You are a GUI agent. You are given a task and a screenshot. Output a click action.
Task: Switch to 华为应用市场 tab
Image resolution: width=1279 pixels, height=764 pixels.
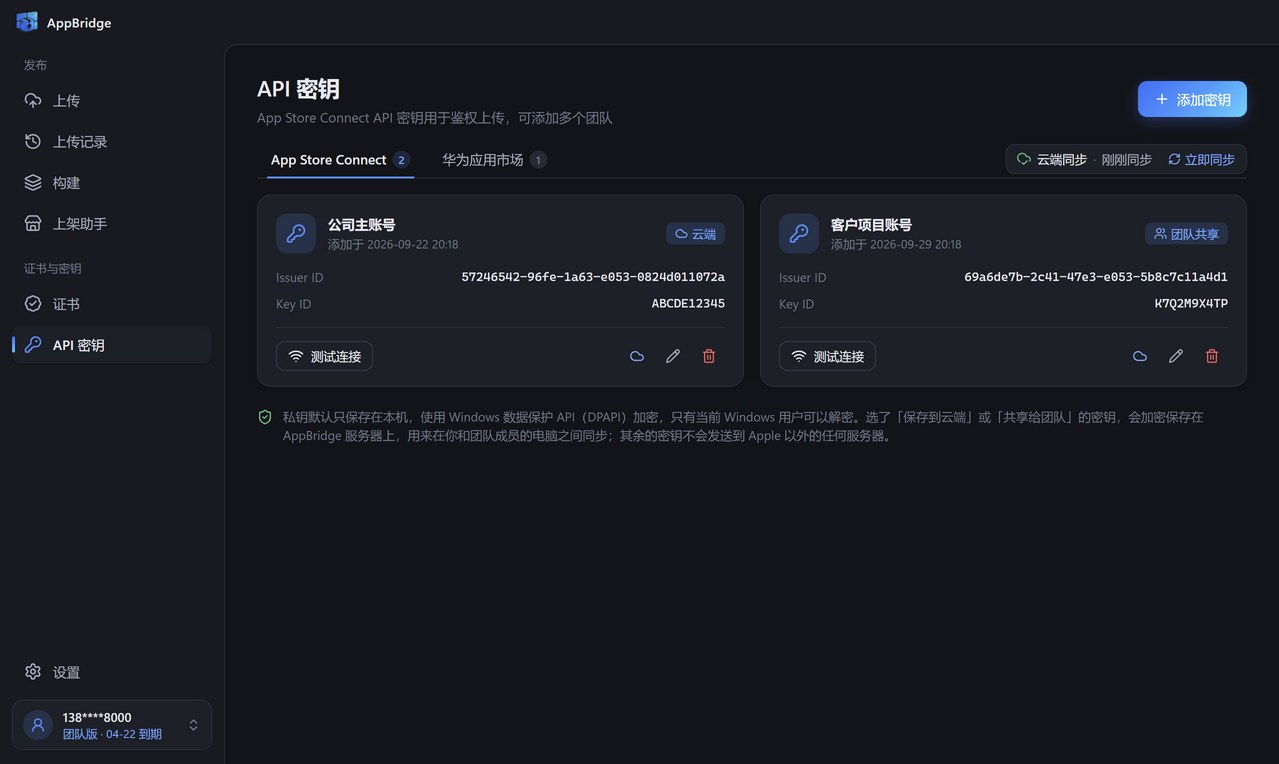pyautogui.click(x=494, y=160)
